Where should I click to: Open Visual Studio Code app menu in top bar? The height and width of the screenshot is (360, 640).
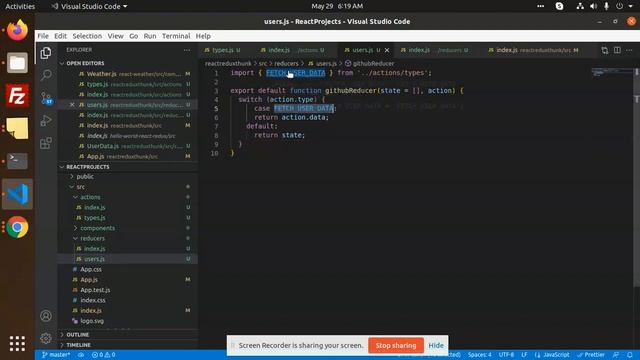(89, 6)
